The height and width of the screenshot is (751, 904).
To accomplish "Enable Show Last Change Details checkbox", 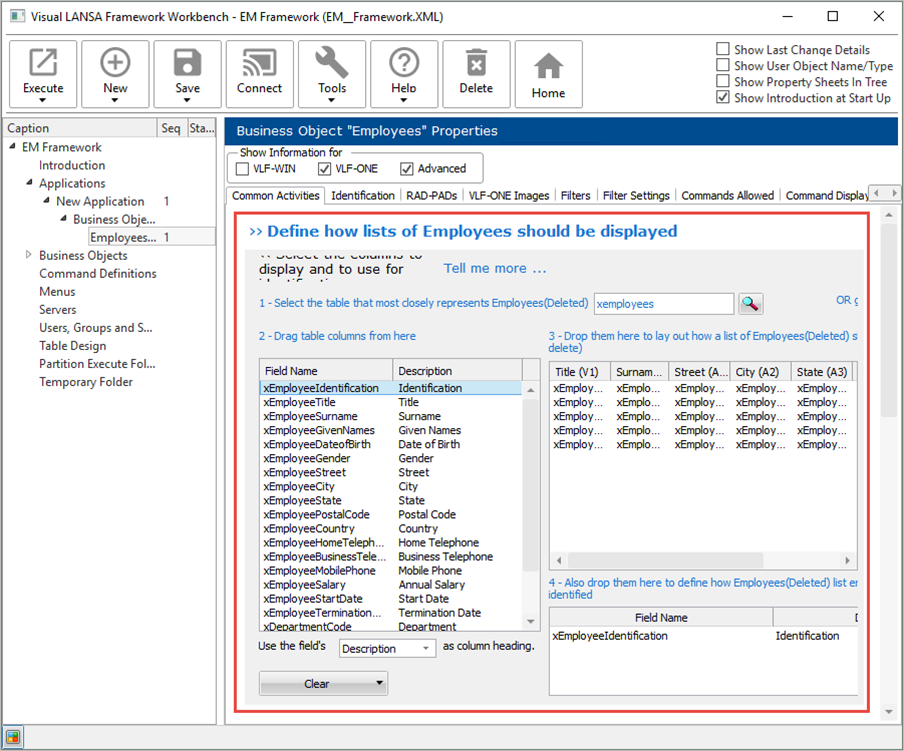I will [x=723, y=50].
